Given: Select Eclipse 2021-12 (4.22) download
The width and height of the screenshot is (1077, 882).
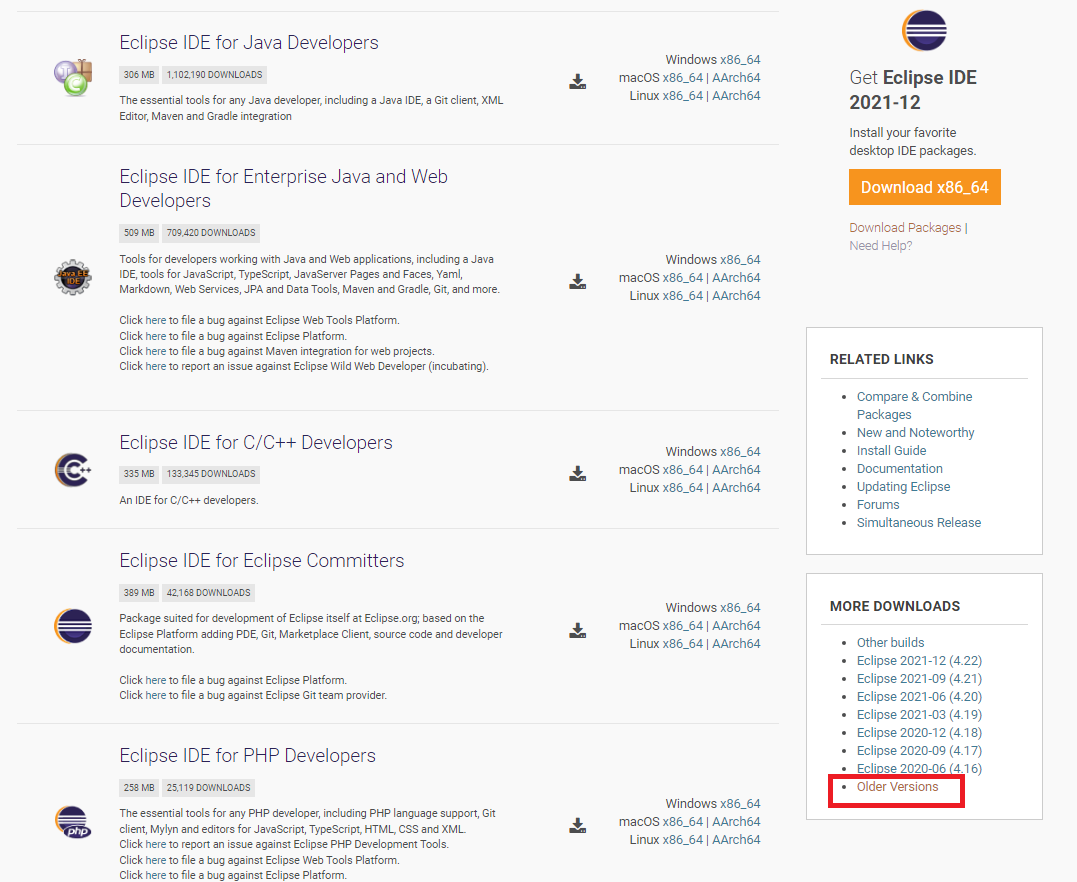Looking at the screenshot, I should click(x=919, y=661).
